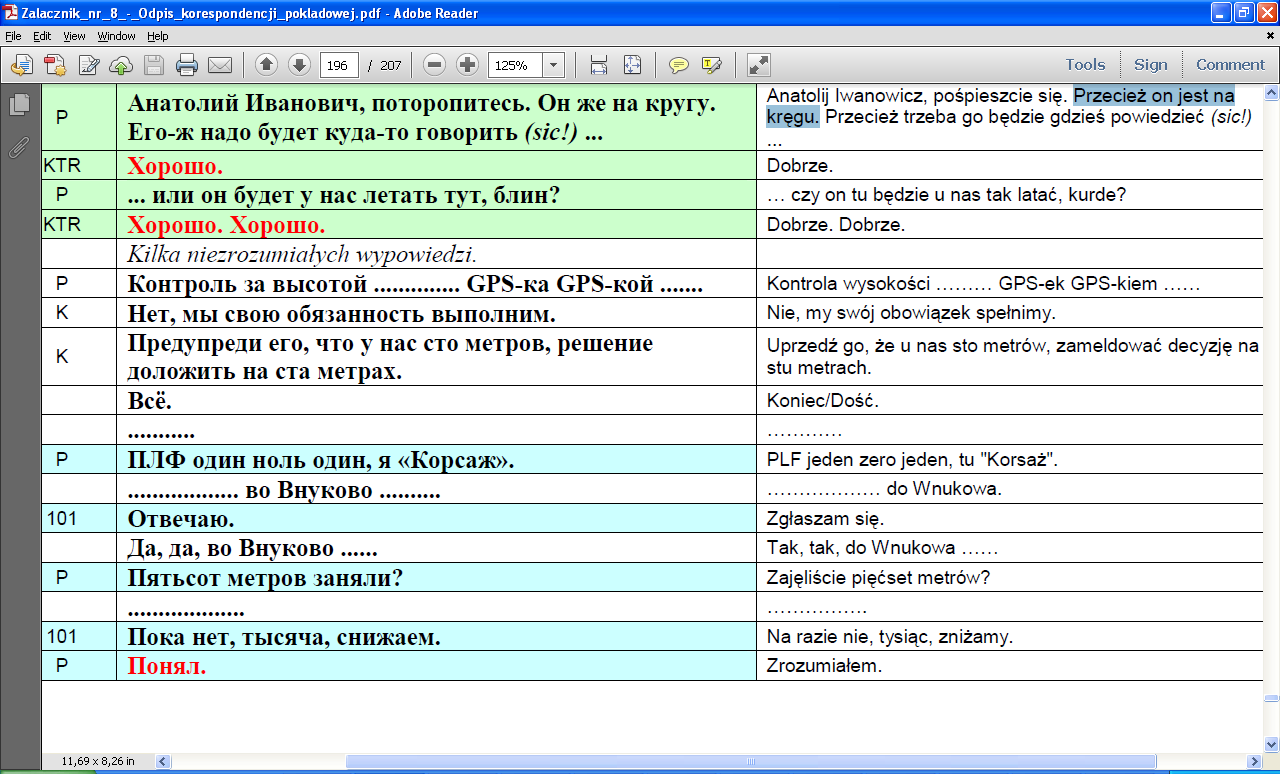Click the text 'PLF jeden zero jeden, tu "Korsaż".'
This screenshot has width=1280, height=774.
click(x=912, y=460)
